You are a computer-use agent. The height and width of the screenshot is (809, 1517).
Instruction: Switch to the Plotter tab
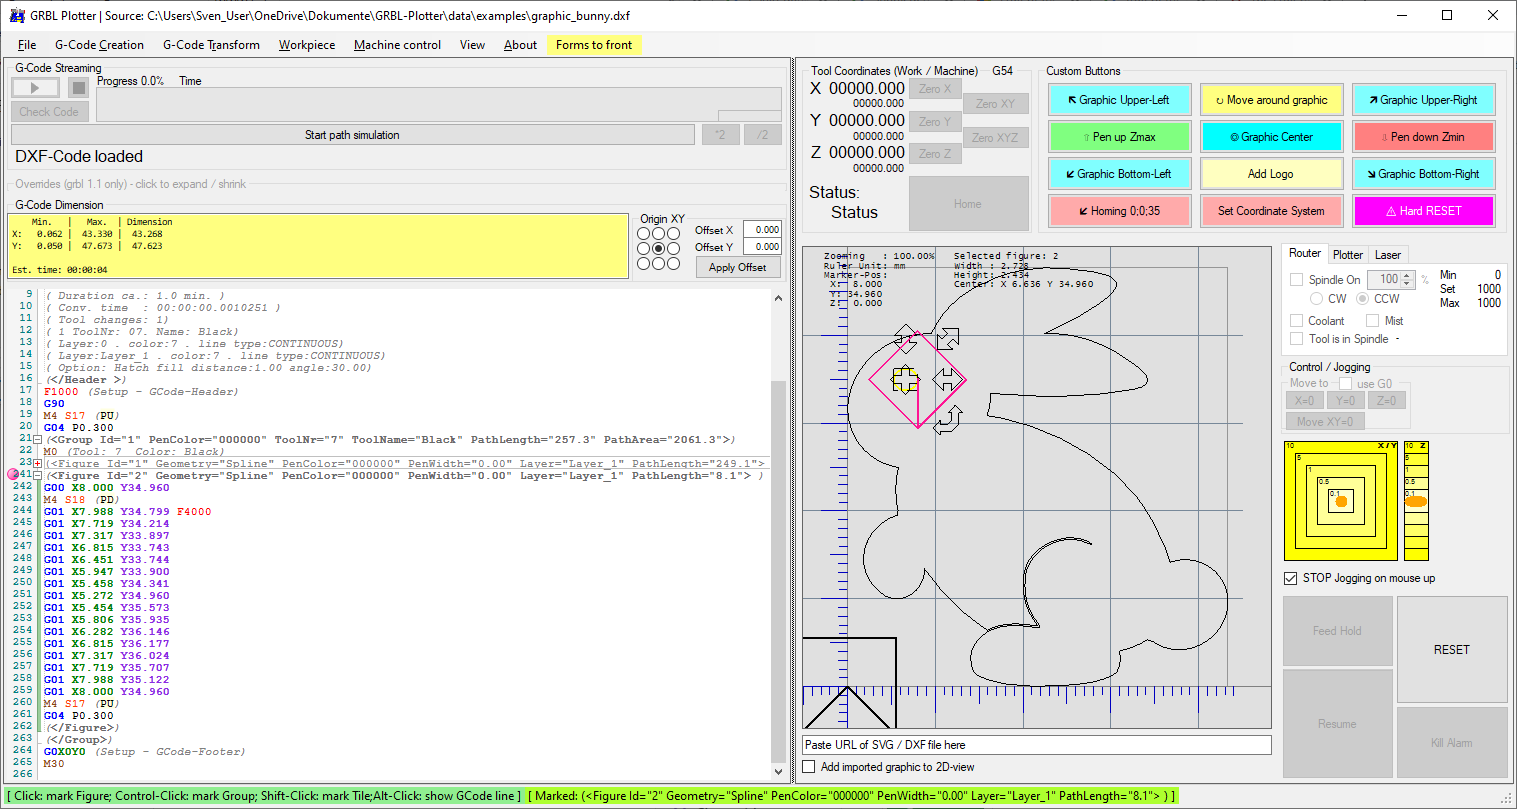1347,255
